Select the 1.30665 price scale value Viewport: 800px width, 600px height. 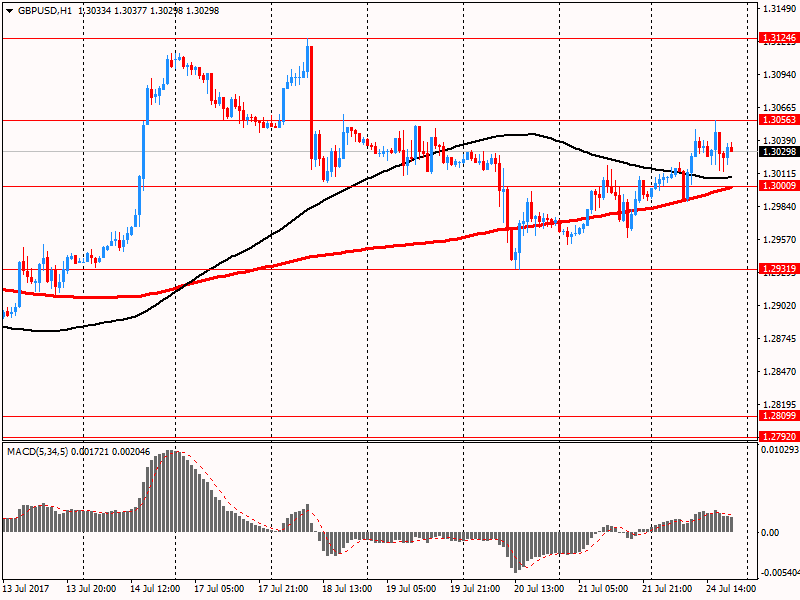pos(780,108)
